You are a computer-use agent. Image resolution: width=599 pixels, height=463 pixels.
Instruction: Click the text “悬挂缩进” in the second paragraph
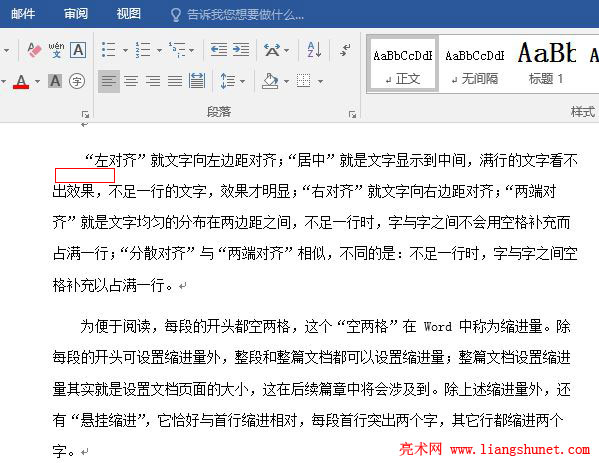point(108,421)
